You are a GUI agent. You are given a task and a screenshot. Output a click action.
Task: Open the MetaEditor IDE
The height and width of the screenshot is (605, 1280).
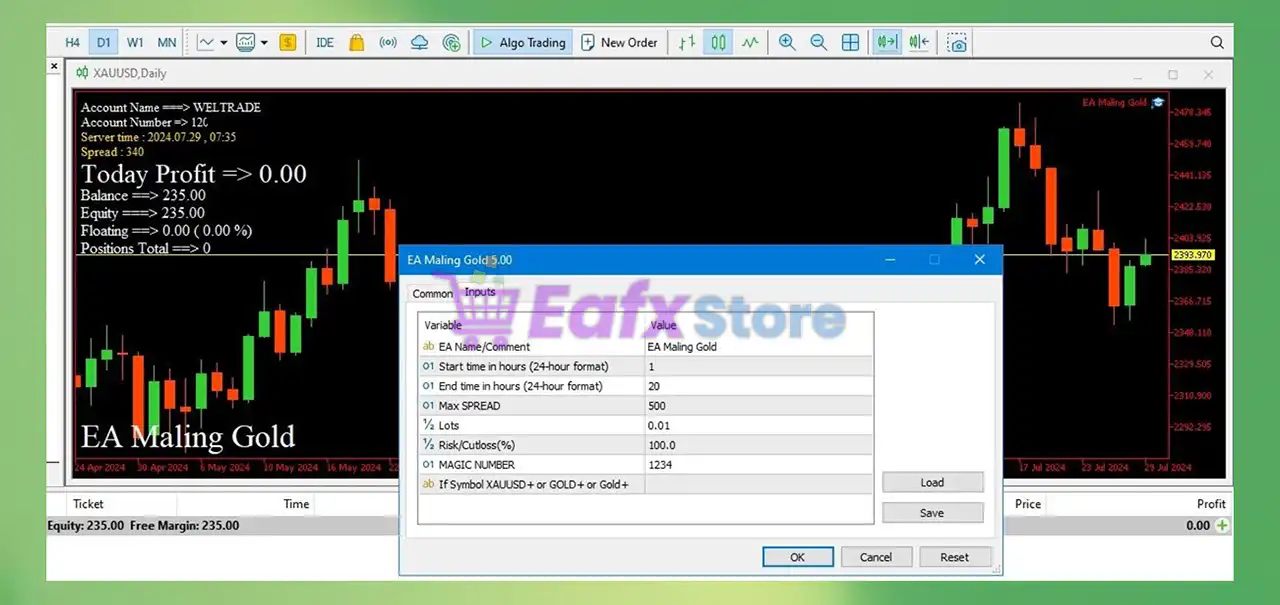point(325,43)
